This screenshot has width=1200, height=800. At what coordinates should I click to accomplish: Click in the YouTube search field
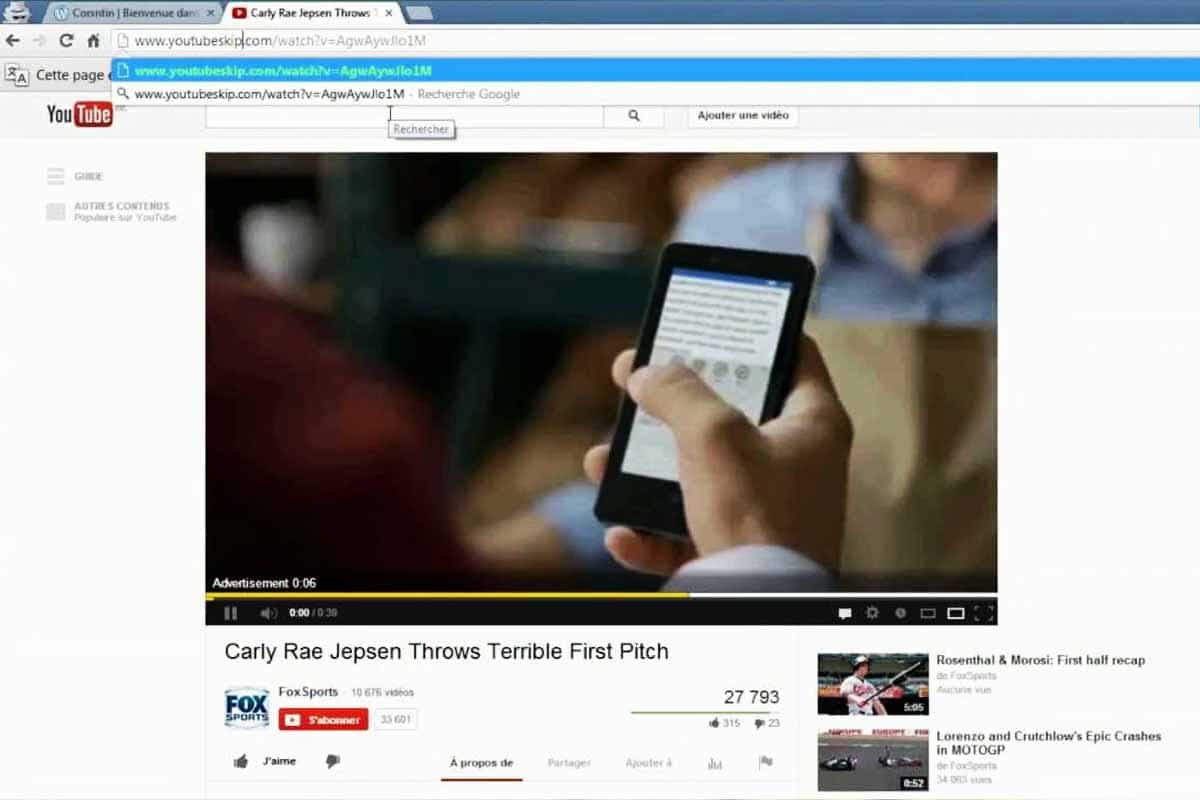point(404,115)
